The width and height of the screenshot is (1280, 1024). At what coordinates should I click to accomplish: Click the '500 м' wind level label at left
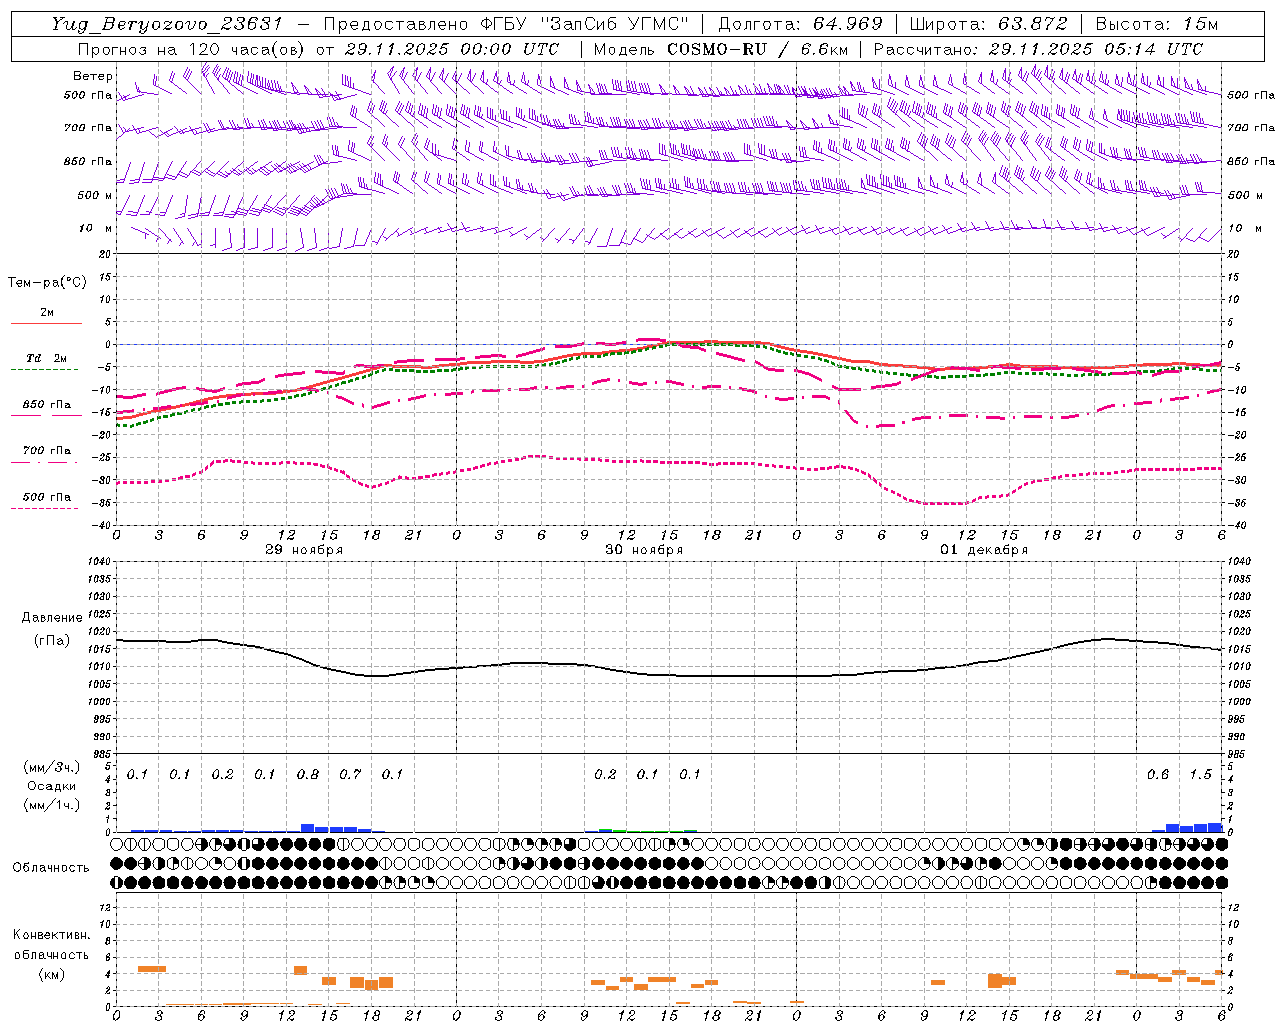tap(95, 195)
